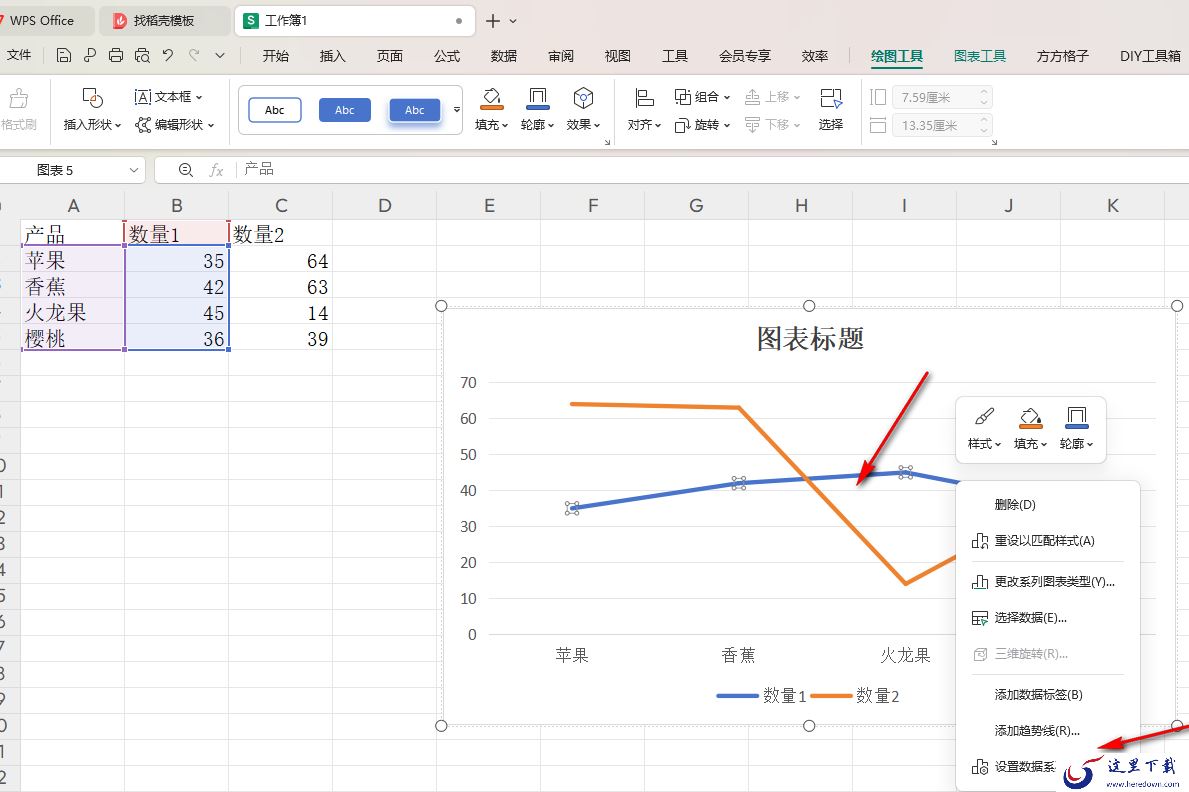Select cell with value 64 in column C
This screenshot has height=792, width=1189.
click(x=281, y=260)
